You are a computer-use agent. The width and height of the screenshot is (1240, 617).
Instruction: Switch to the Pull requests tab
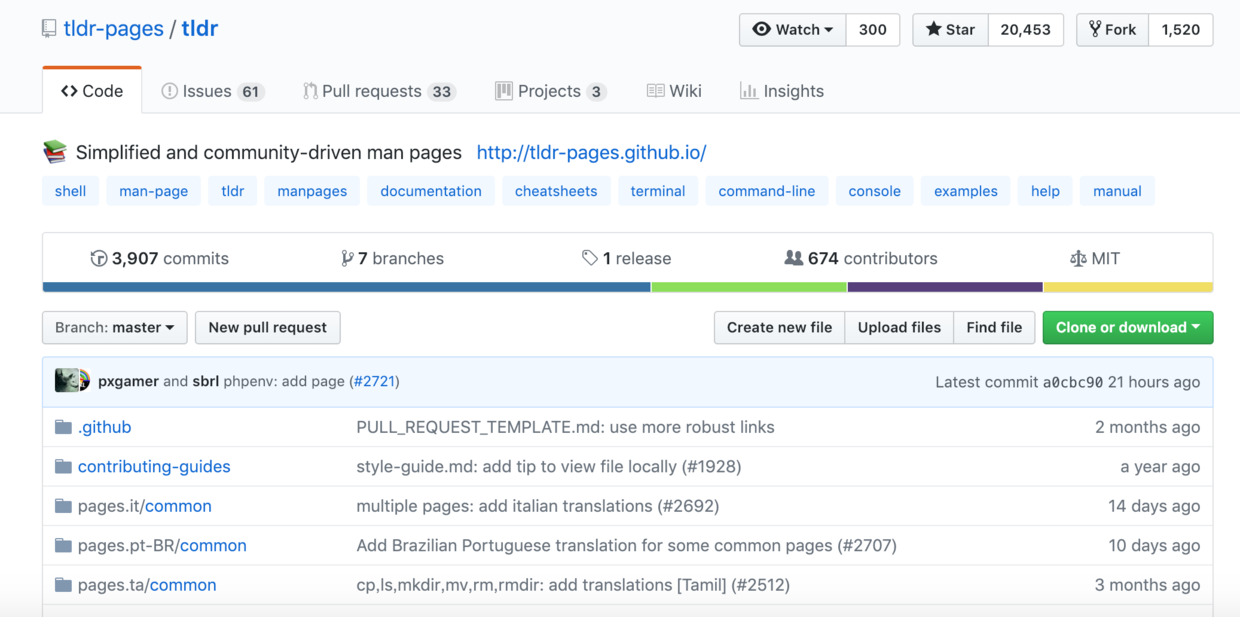point(379,91)
